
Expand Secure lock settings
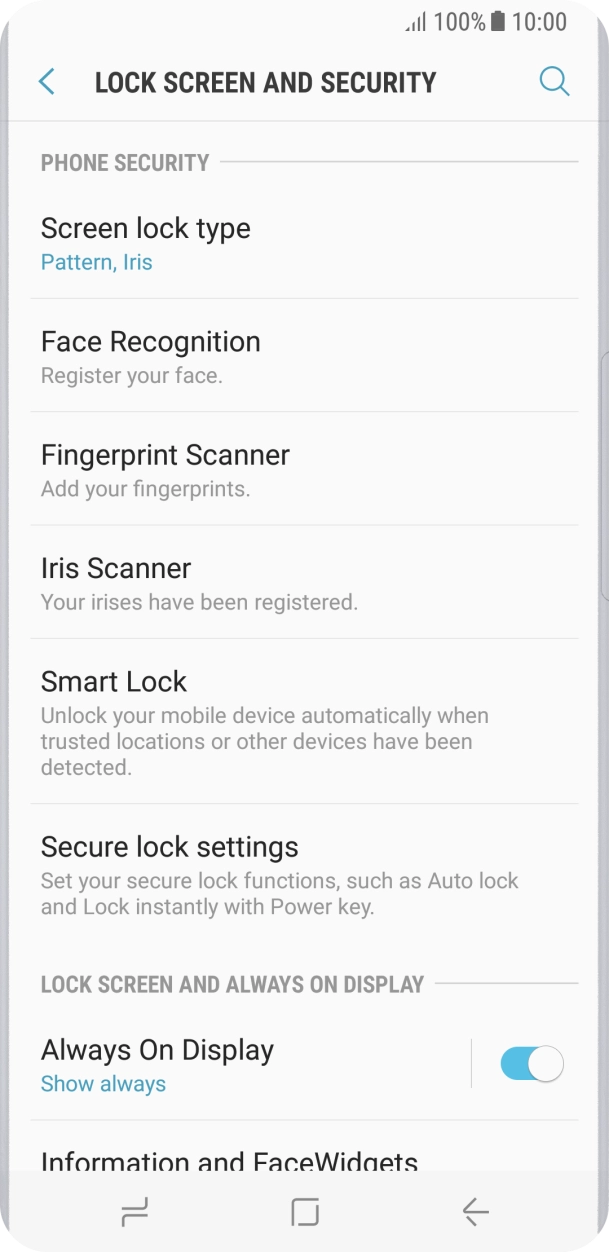(x=169, y=847)
